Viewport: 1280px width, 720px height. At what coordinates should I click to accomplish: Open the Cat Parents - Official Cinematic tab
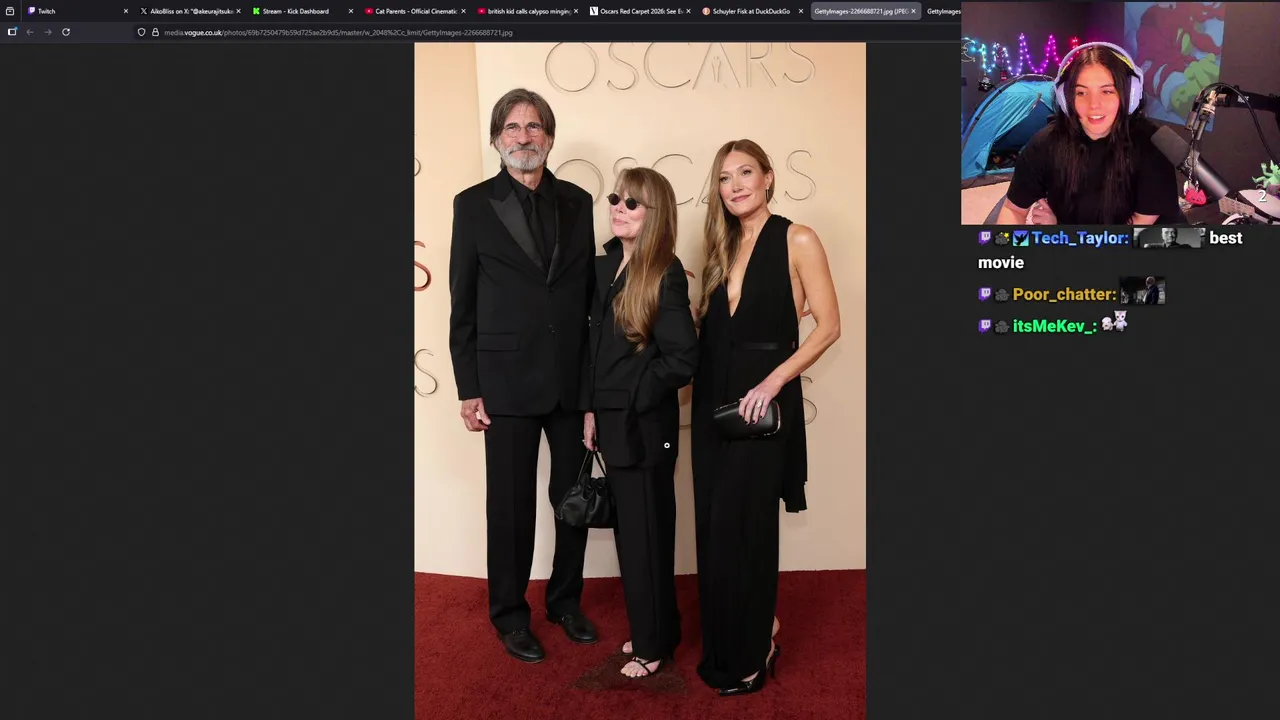tap(413, 11)
